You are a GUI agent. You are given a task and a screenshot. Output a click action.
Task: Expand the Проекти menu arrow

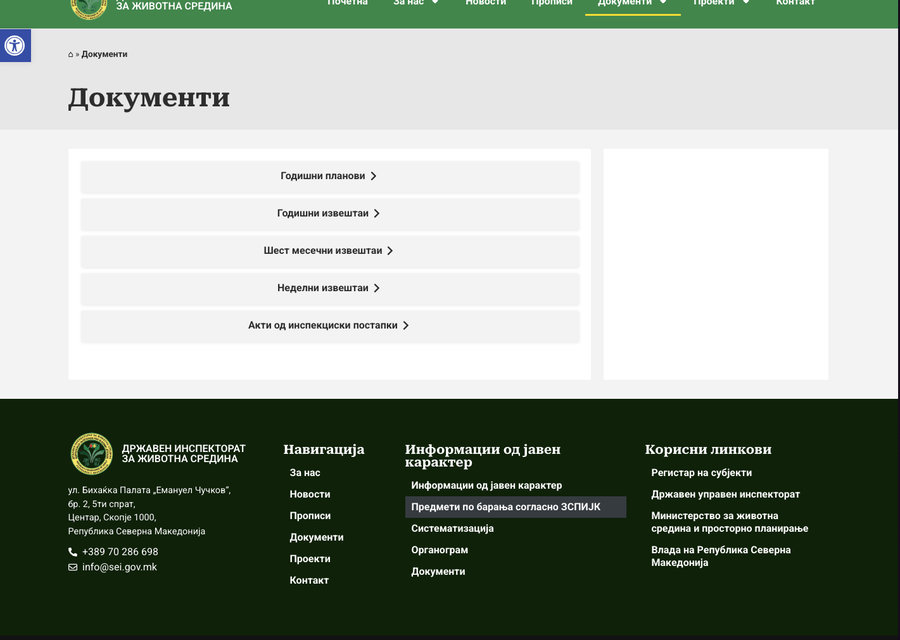pyautogui.click(x=746, y=2)
